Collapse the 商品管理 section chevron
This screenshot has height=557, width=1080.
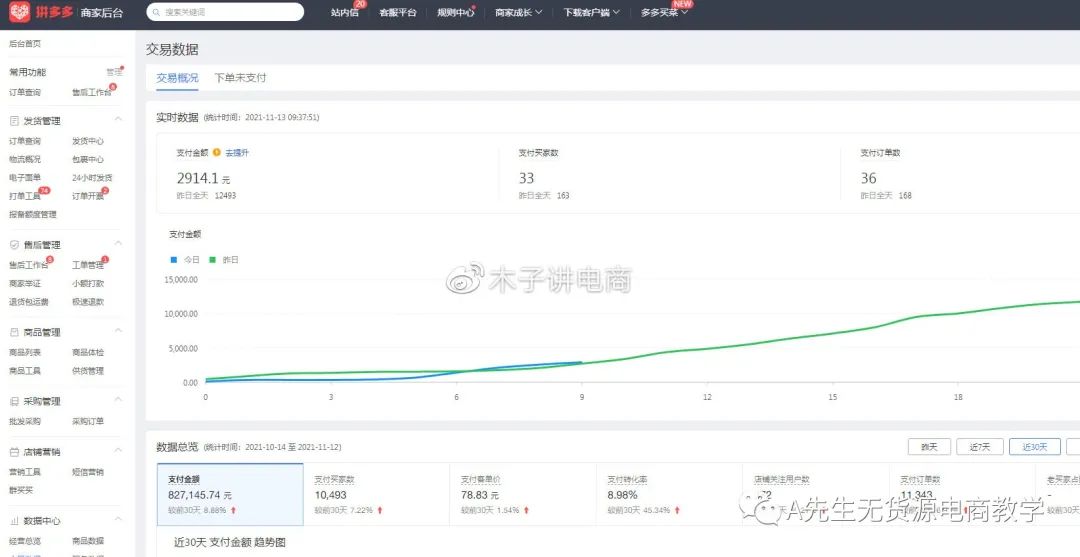118,330
